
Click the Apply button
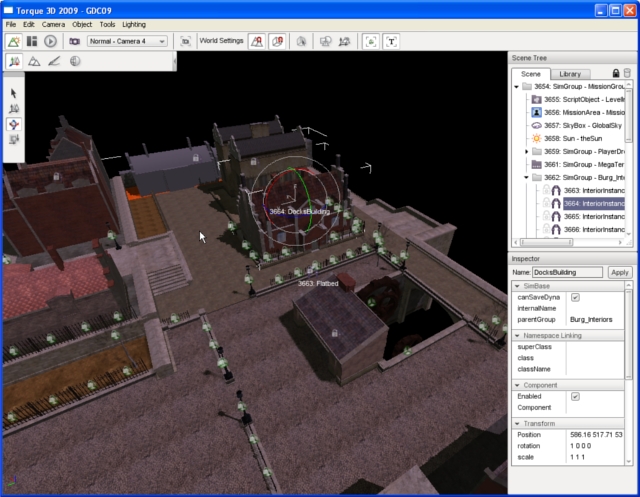point(620,272)
